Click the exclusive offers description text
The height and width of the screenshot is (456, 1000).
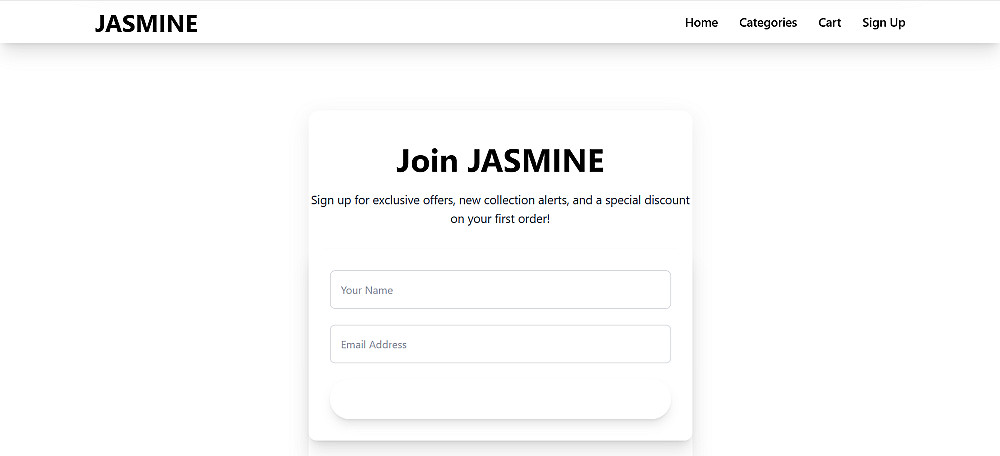click(x=500, y=200)
